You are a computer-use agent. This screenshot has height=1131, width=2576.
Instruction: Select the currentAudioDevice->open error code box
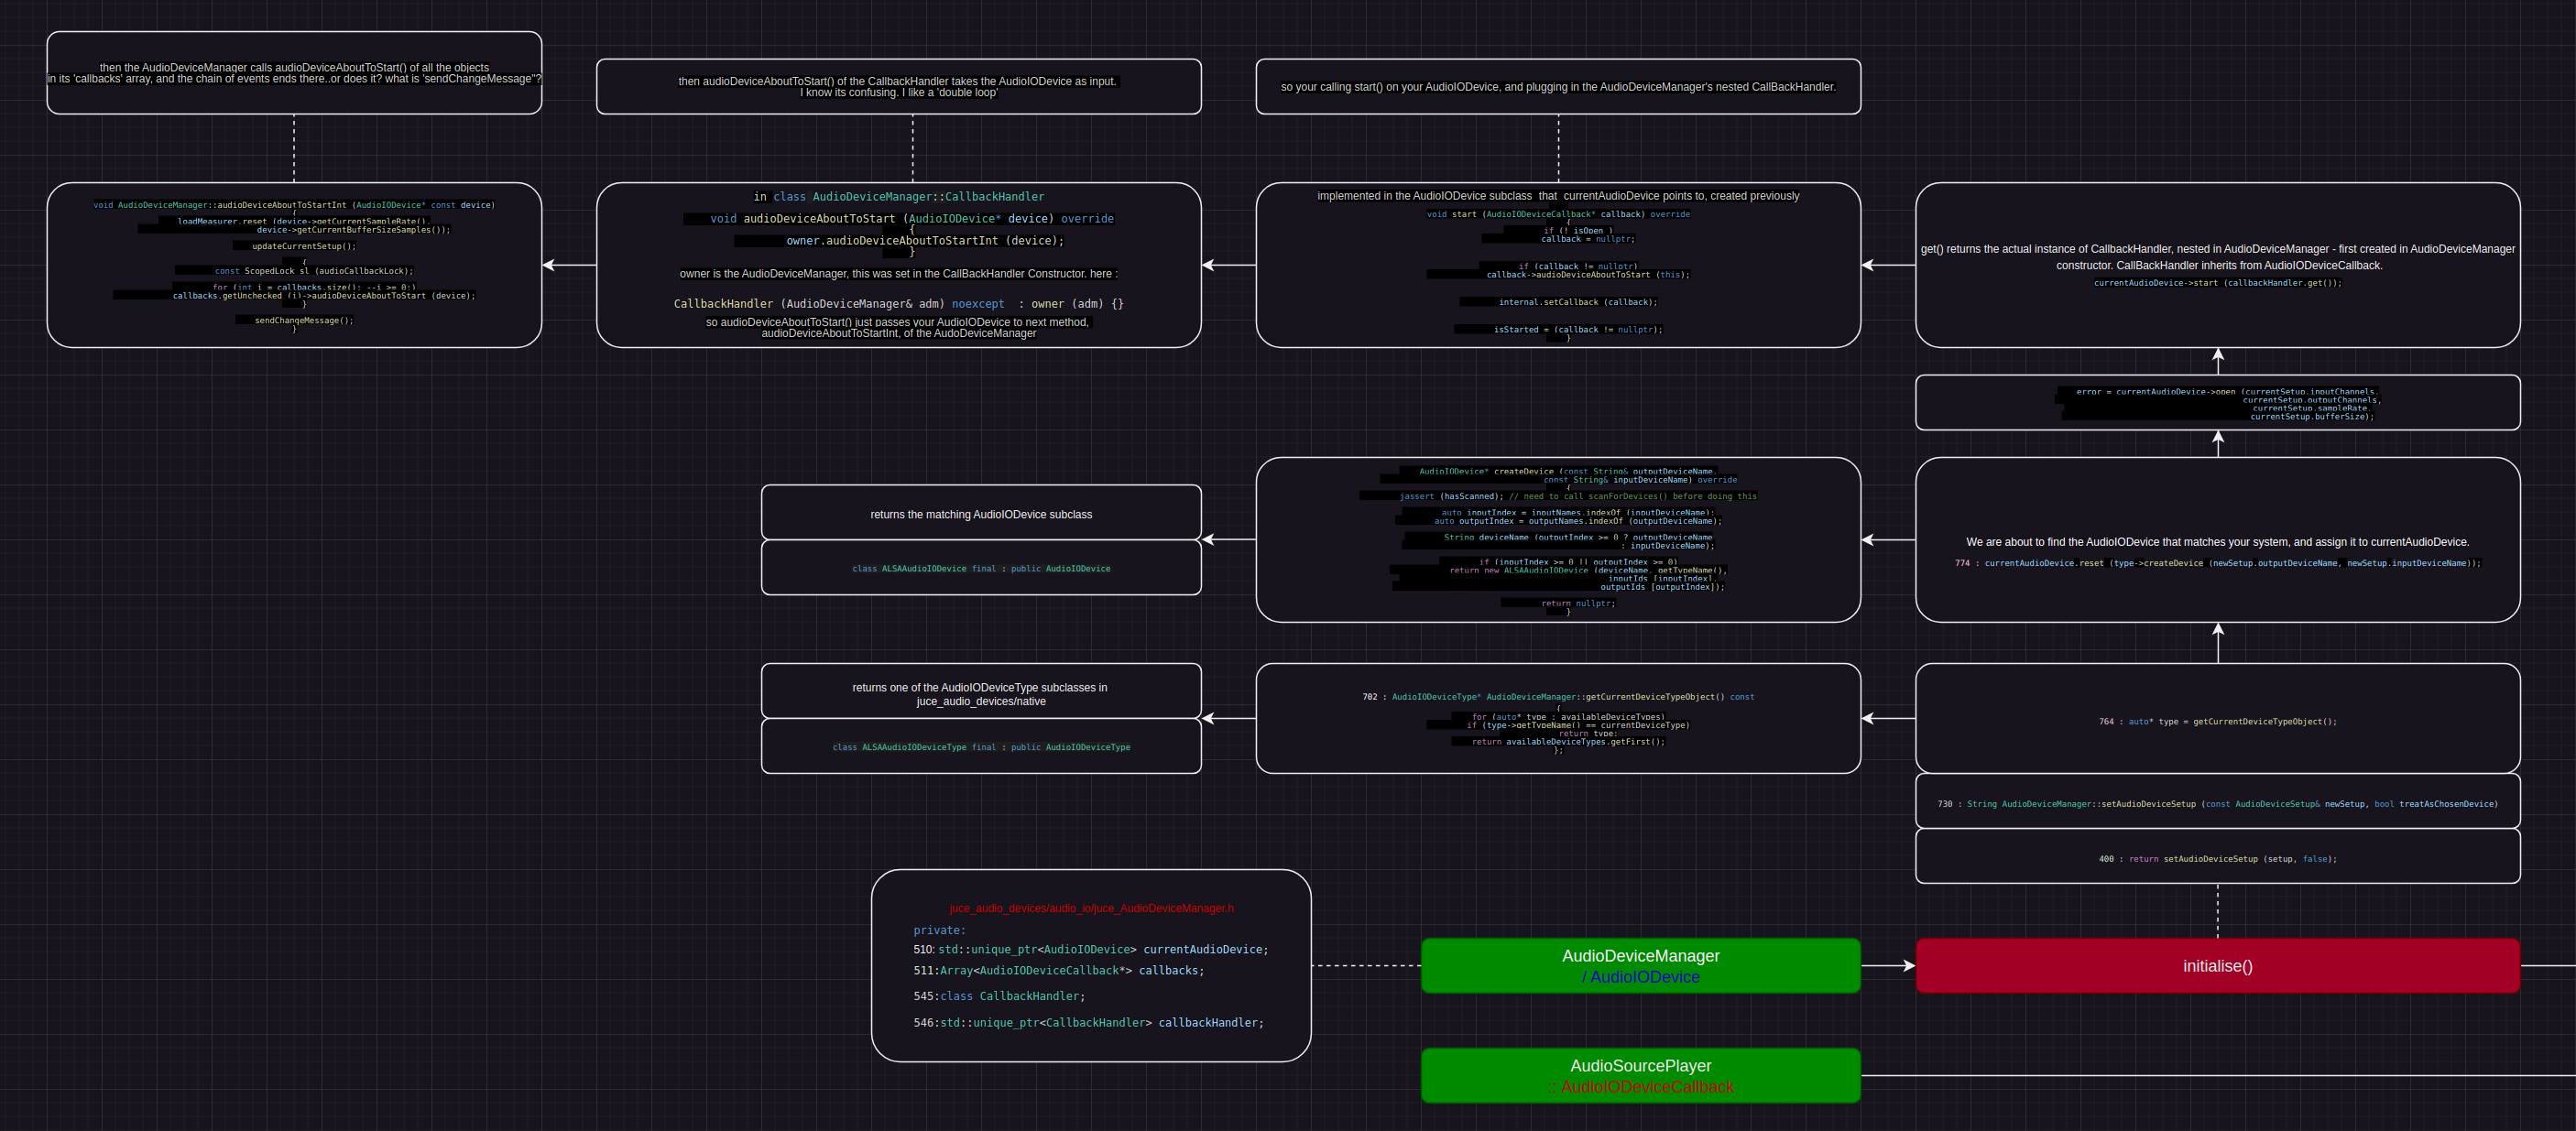(2217, 403)
